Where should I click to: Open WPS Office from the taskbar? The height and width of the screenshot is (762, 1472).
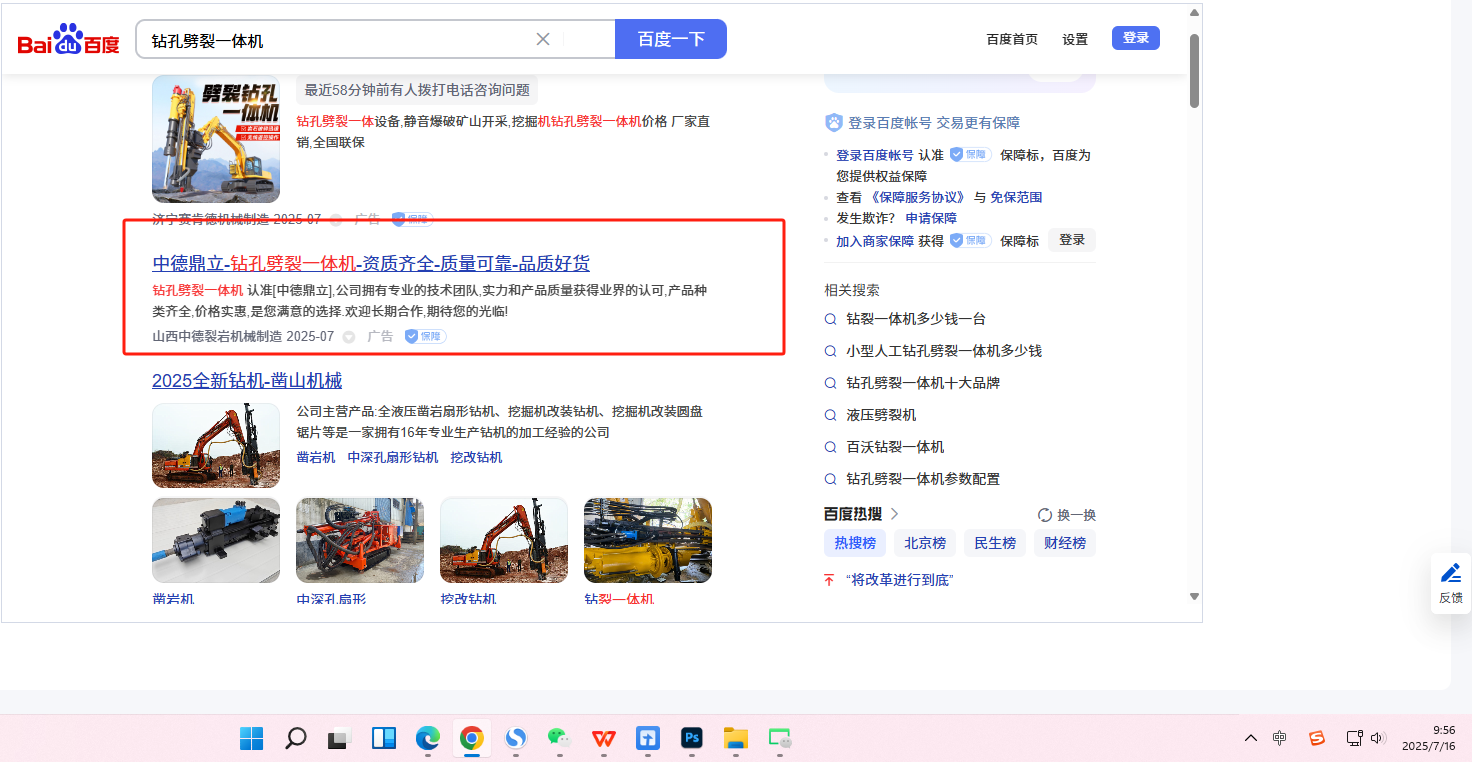tap(604, 738)
